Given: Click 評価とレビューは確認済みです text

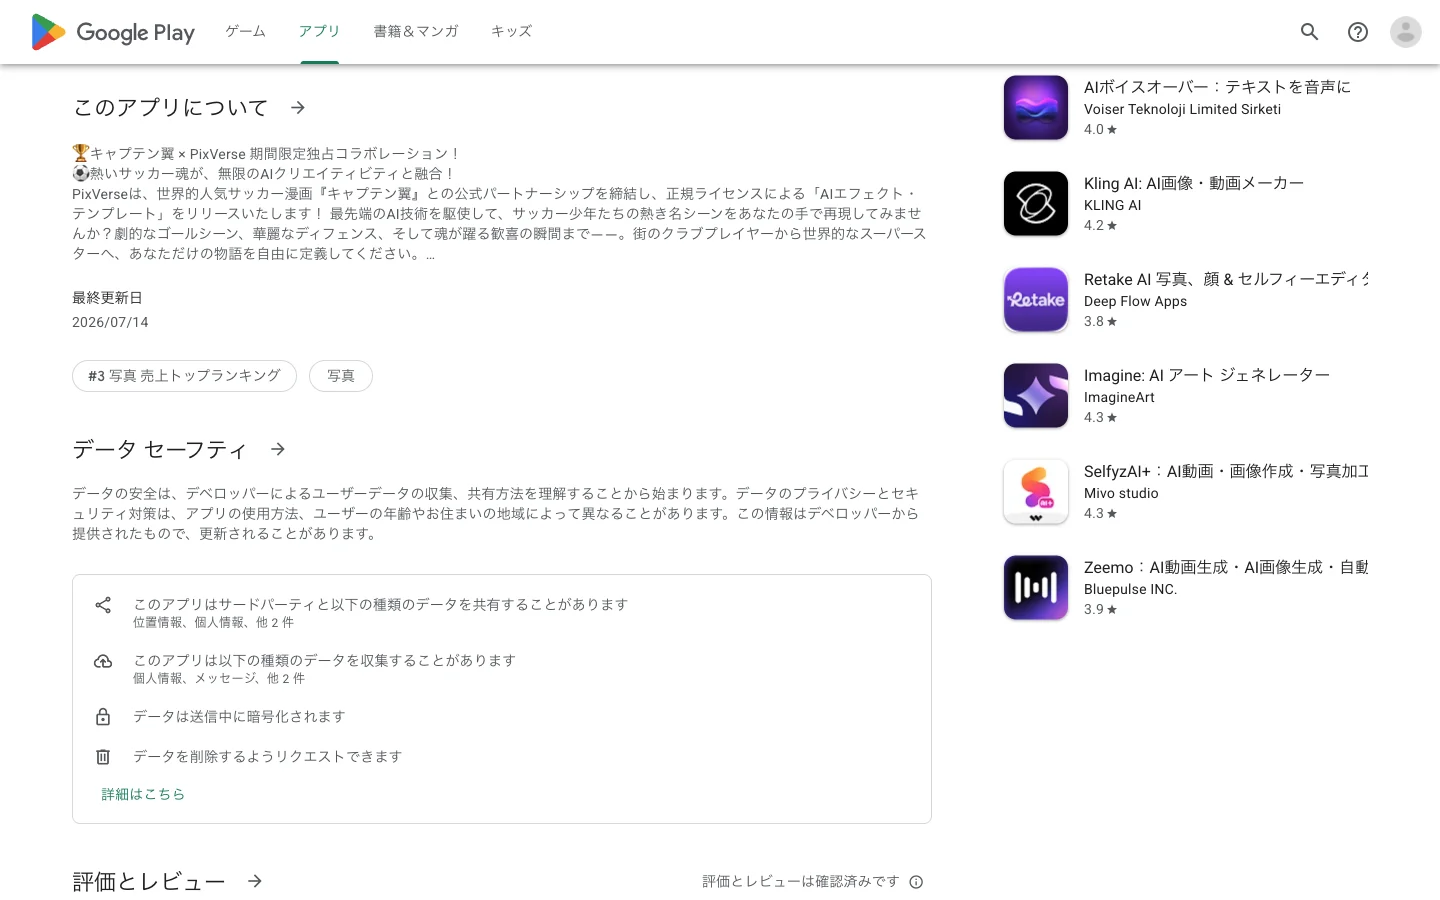Looking at the screenshot, I should click(x=800, y=882).
